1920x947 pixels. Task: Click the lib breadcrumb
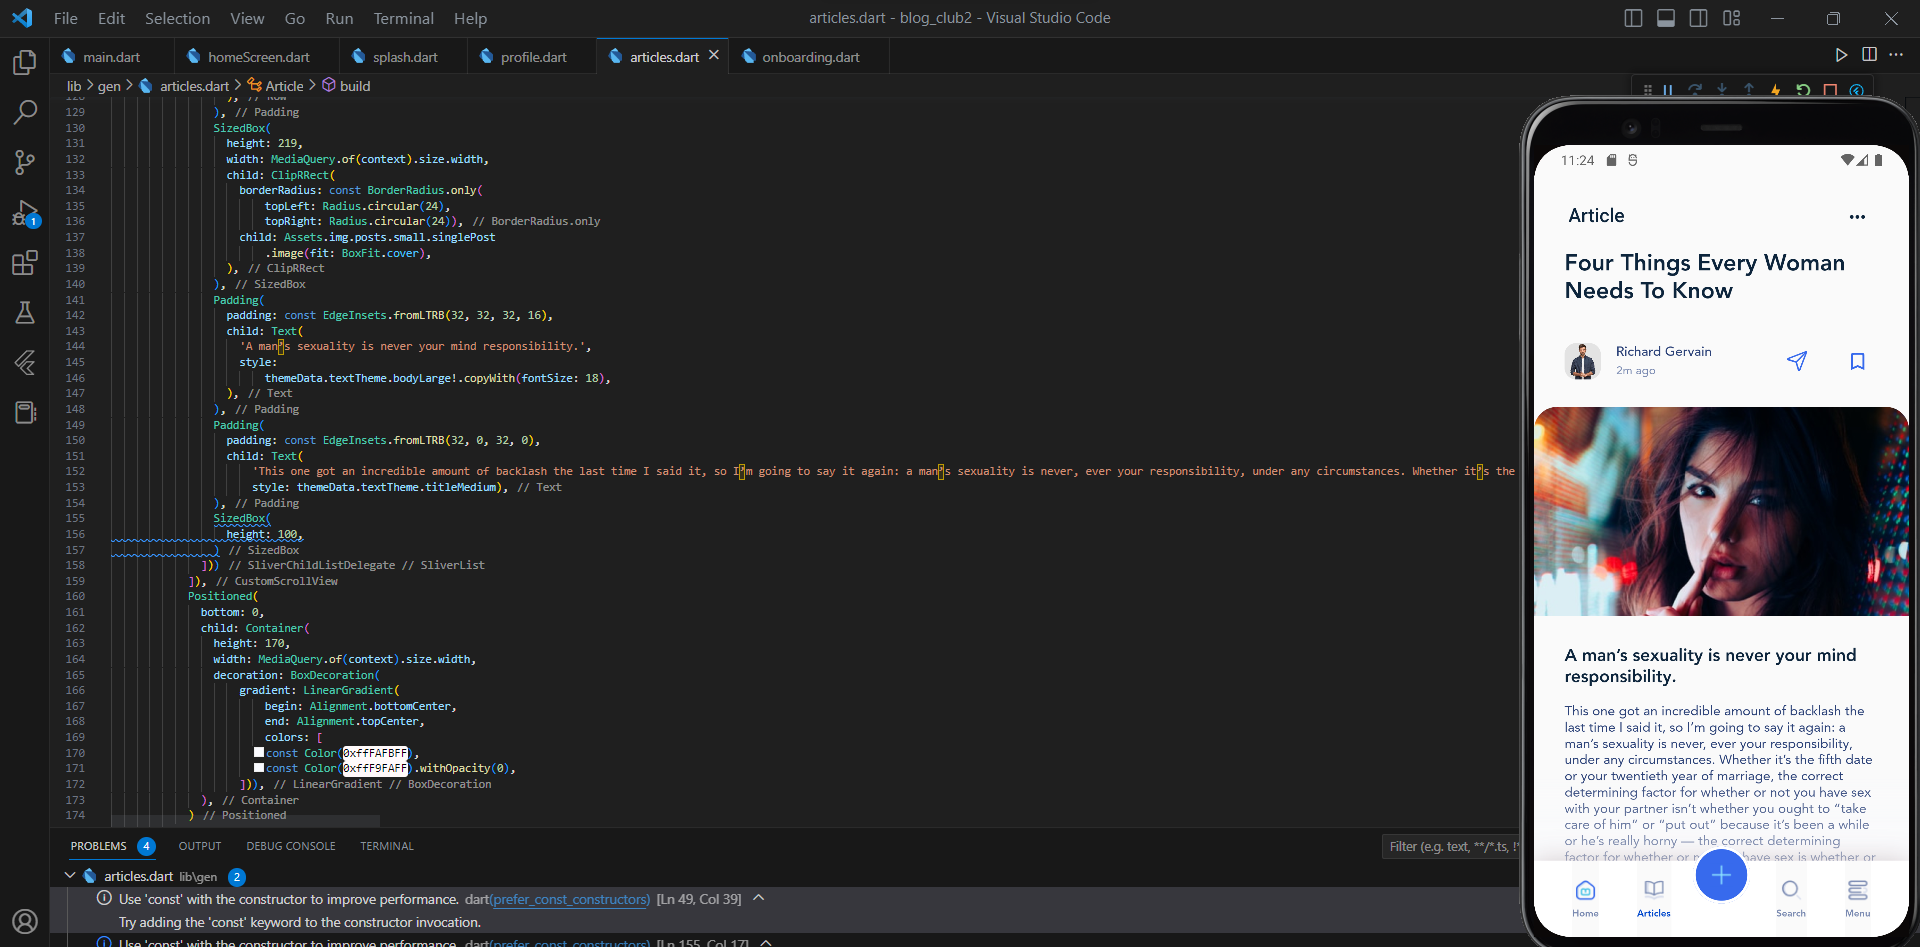pyautogui.click(x=74, y=86)
